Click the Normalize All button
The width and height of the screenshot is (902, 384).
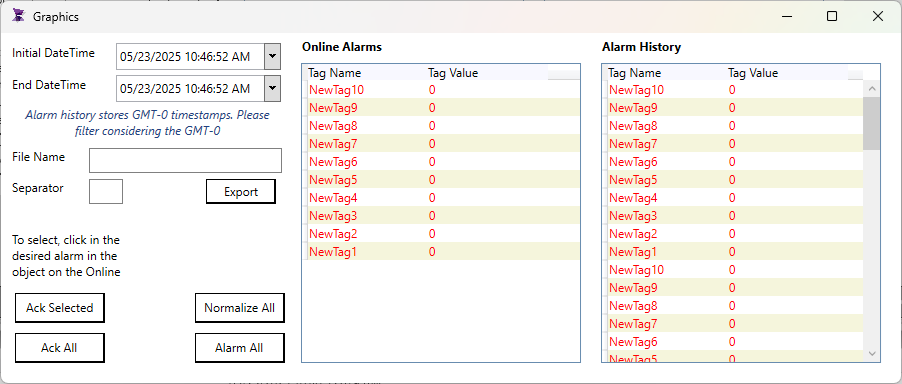click(240, 308)
